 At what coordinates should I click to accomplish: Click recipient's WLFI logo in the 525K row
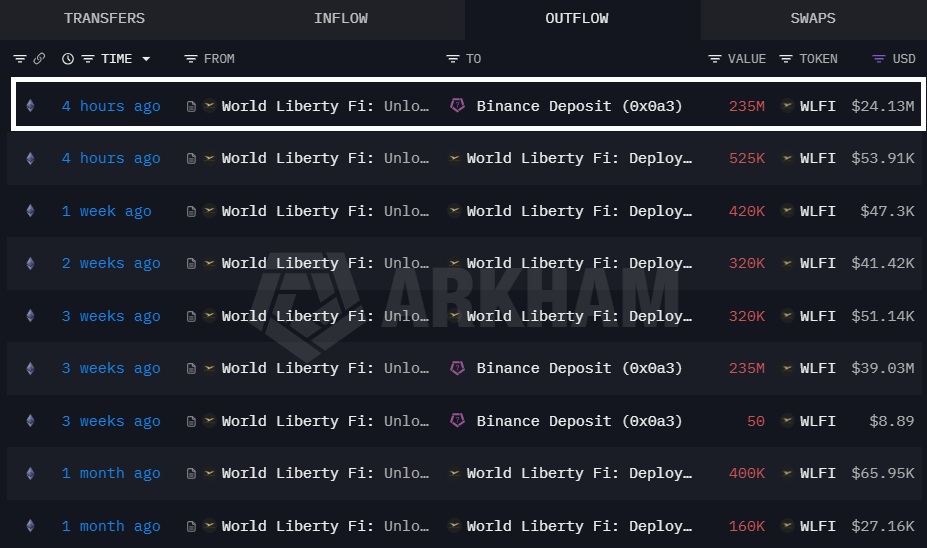pos(454,158)
